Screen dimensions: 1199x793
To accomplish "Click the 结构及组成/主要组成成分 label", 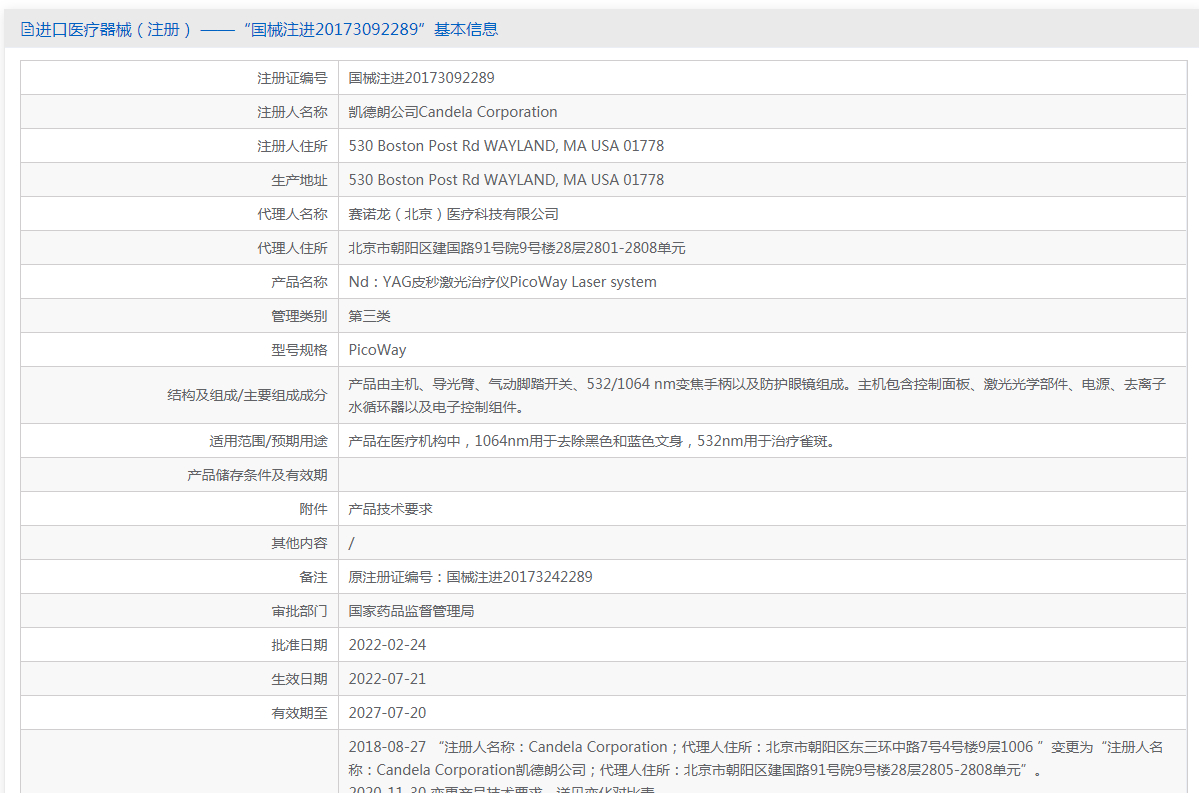I will pyautogui.click(x=247, y=395).
